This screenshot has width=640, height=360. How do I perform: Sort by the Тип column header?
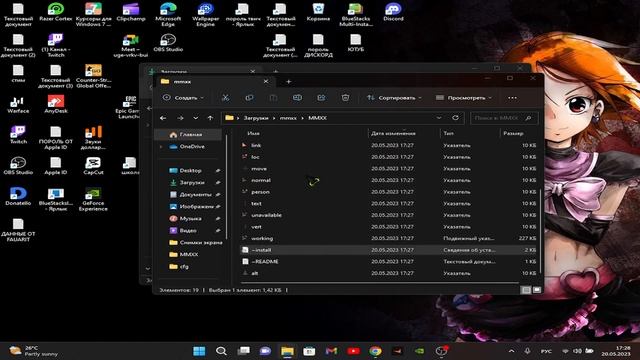point(449,133)
